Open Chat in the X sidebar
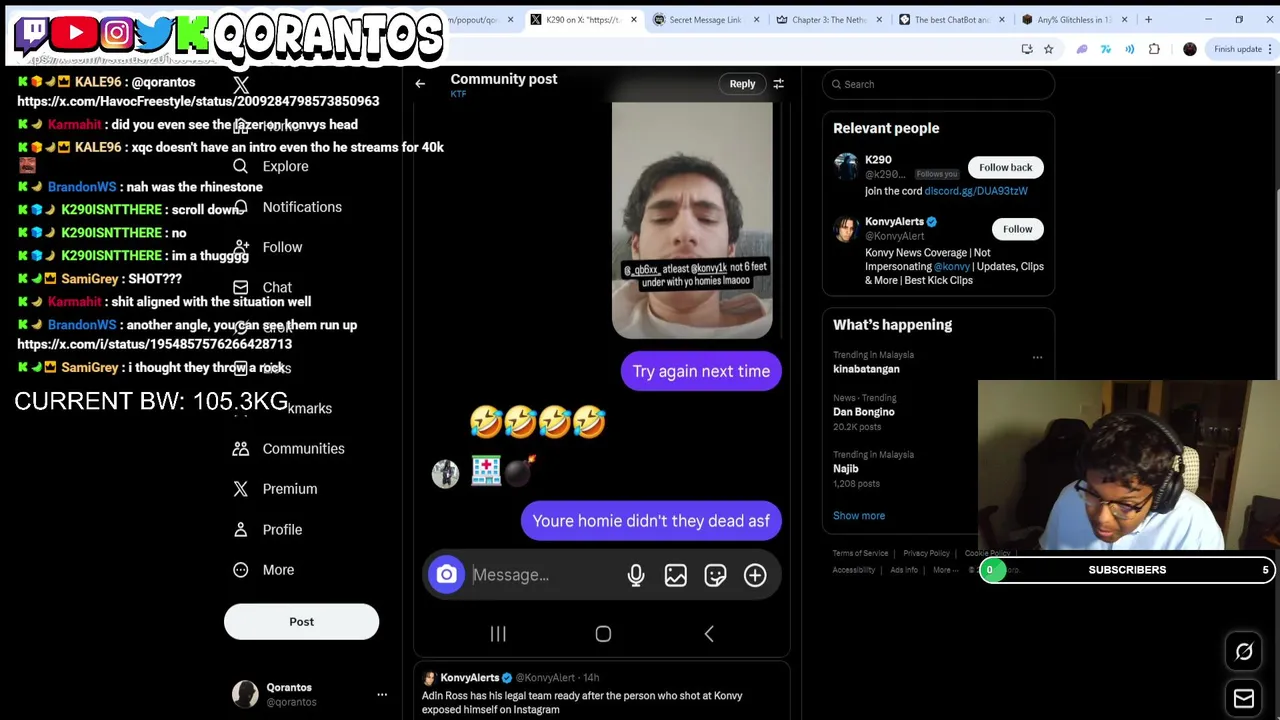The image size is (1280, 720). pos(262,287)
